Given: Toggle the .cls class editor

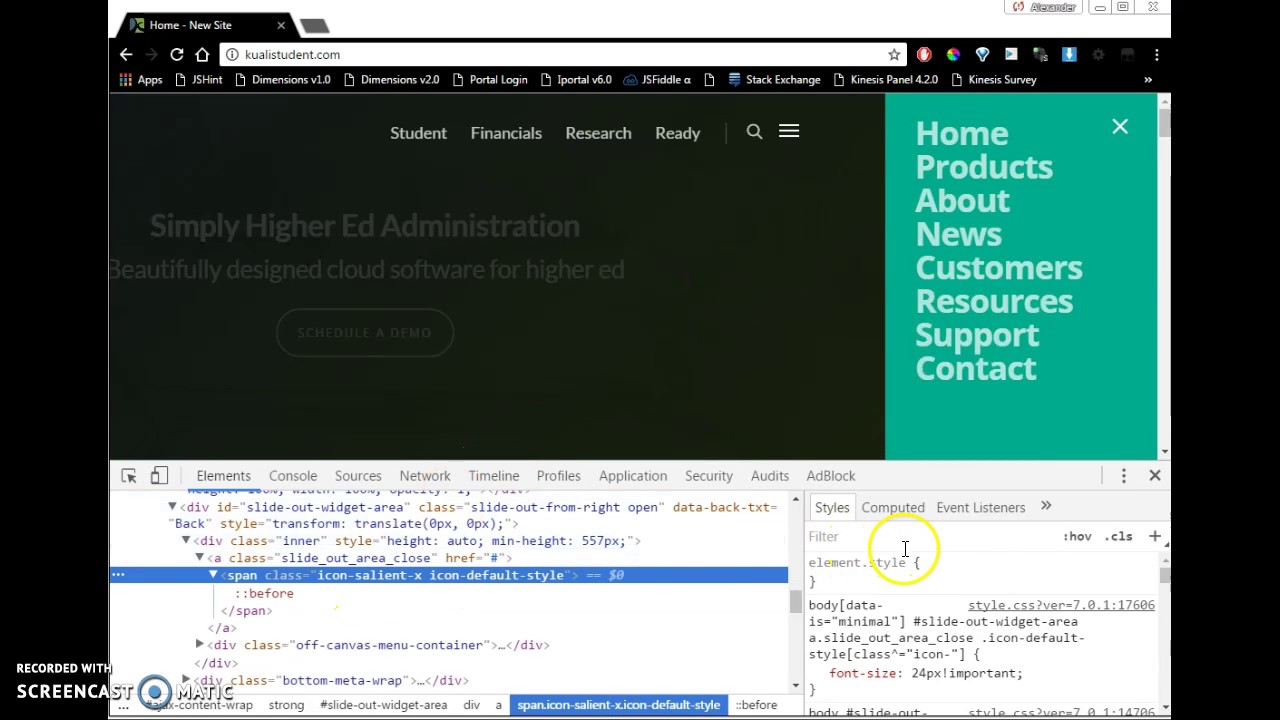Looking at the screenshot, I should point(1119,537).
